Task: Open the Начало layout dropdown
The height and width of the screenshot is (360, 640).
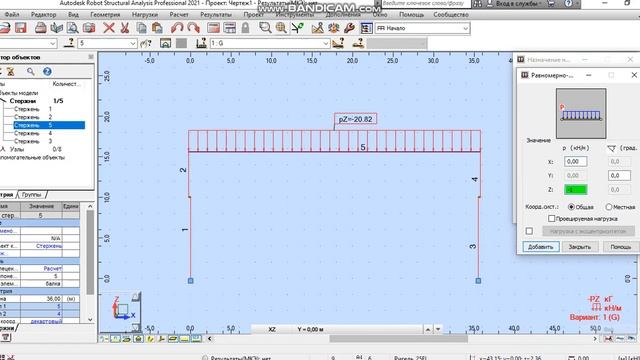Action: tap(466, 28)
